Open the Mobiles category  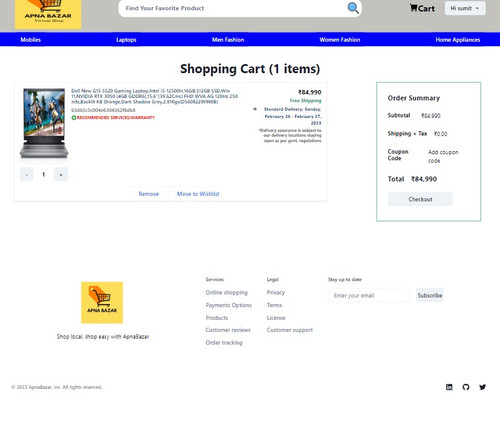31,40
